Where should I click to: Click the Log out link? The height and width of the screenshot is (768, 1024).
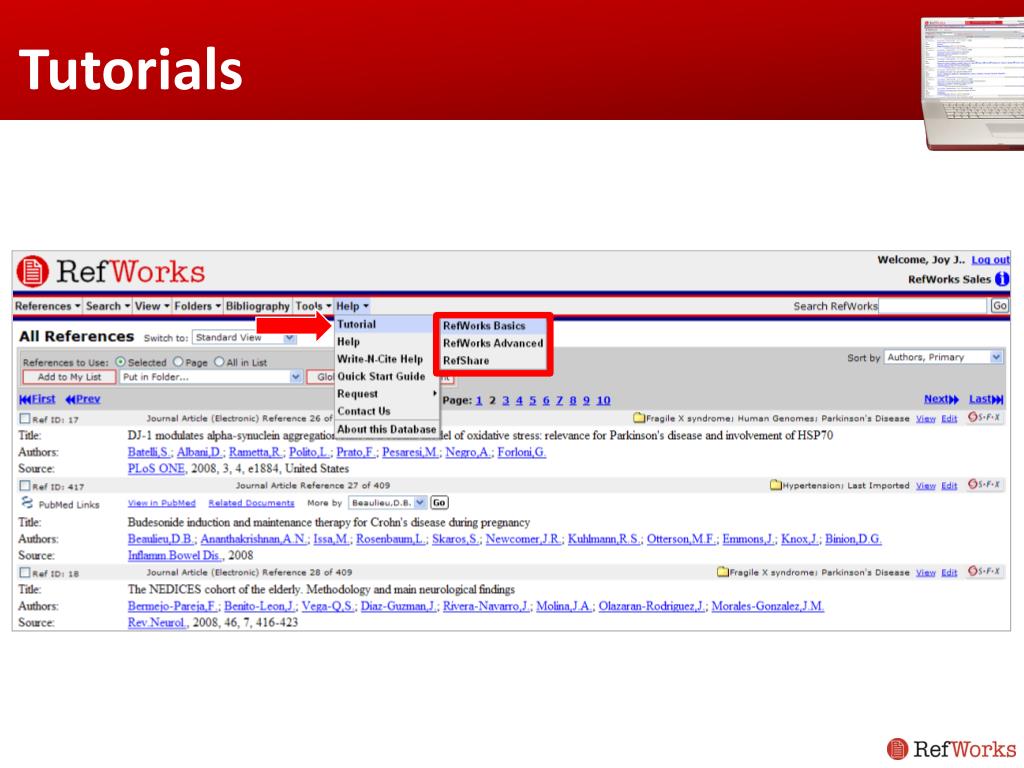pyautogui.click(x=990, y=260)
